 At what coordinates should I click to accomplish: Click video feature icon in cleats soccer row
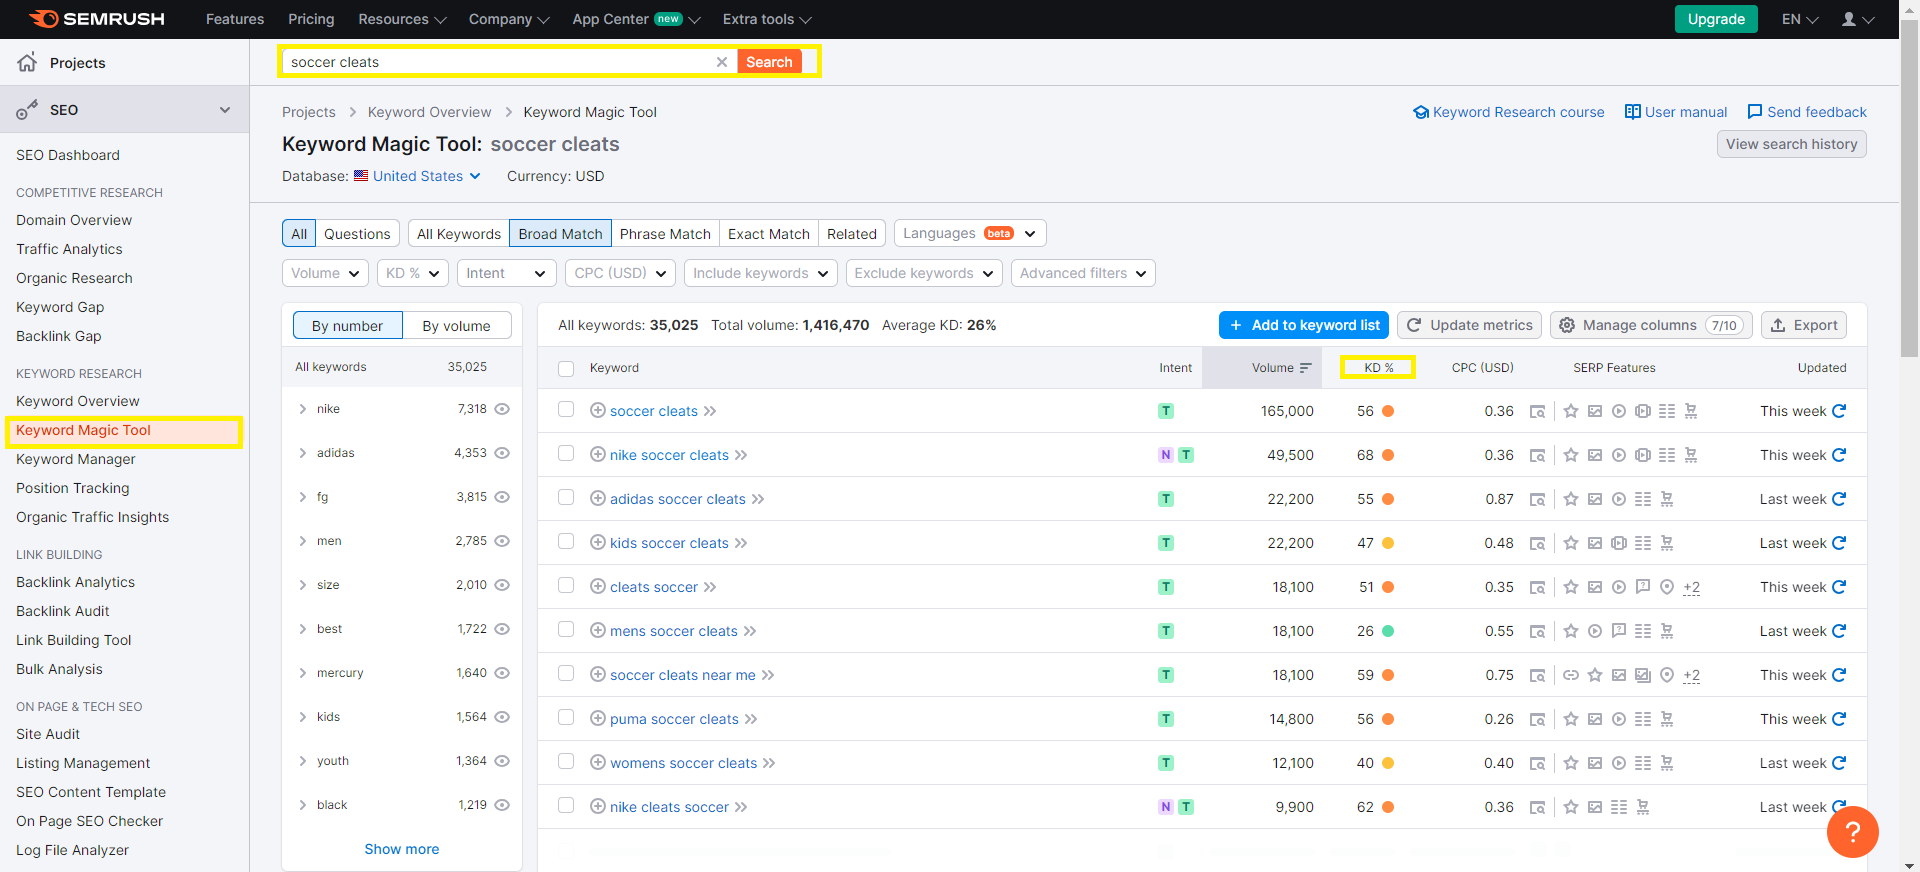pos(1619,587)
